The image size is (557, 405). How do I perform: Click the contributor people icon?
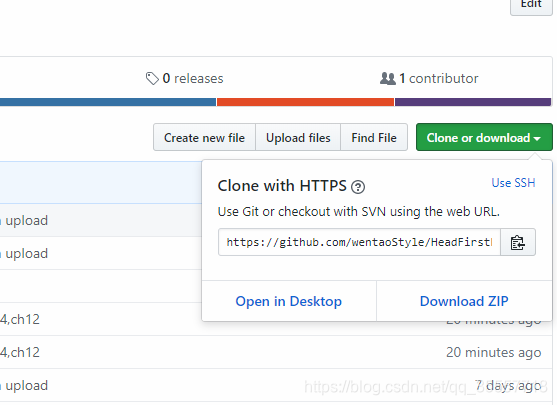tap(388, 79)
